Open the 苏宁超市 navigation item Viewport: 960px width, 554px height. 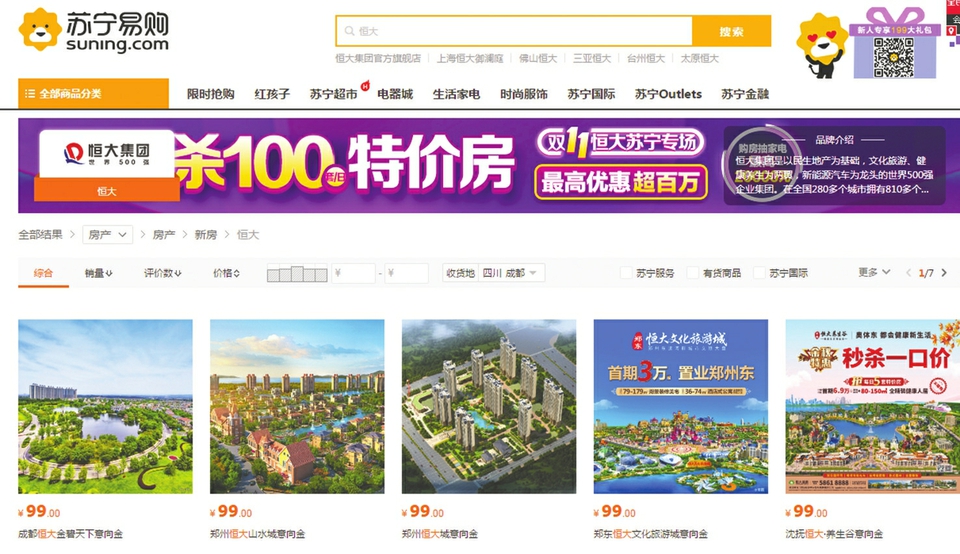(333, 94)
